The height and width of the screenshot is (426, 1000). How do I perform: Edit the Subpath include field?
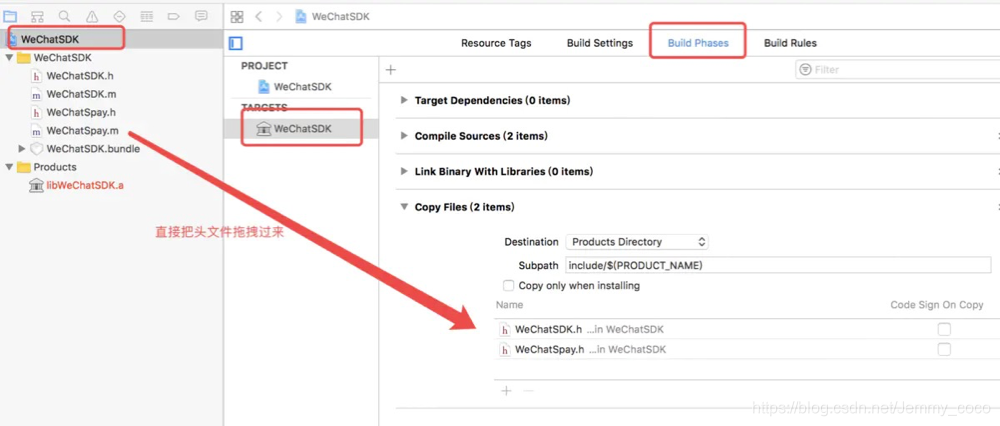tap(778, 265)
